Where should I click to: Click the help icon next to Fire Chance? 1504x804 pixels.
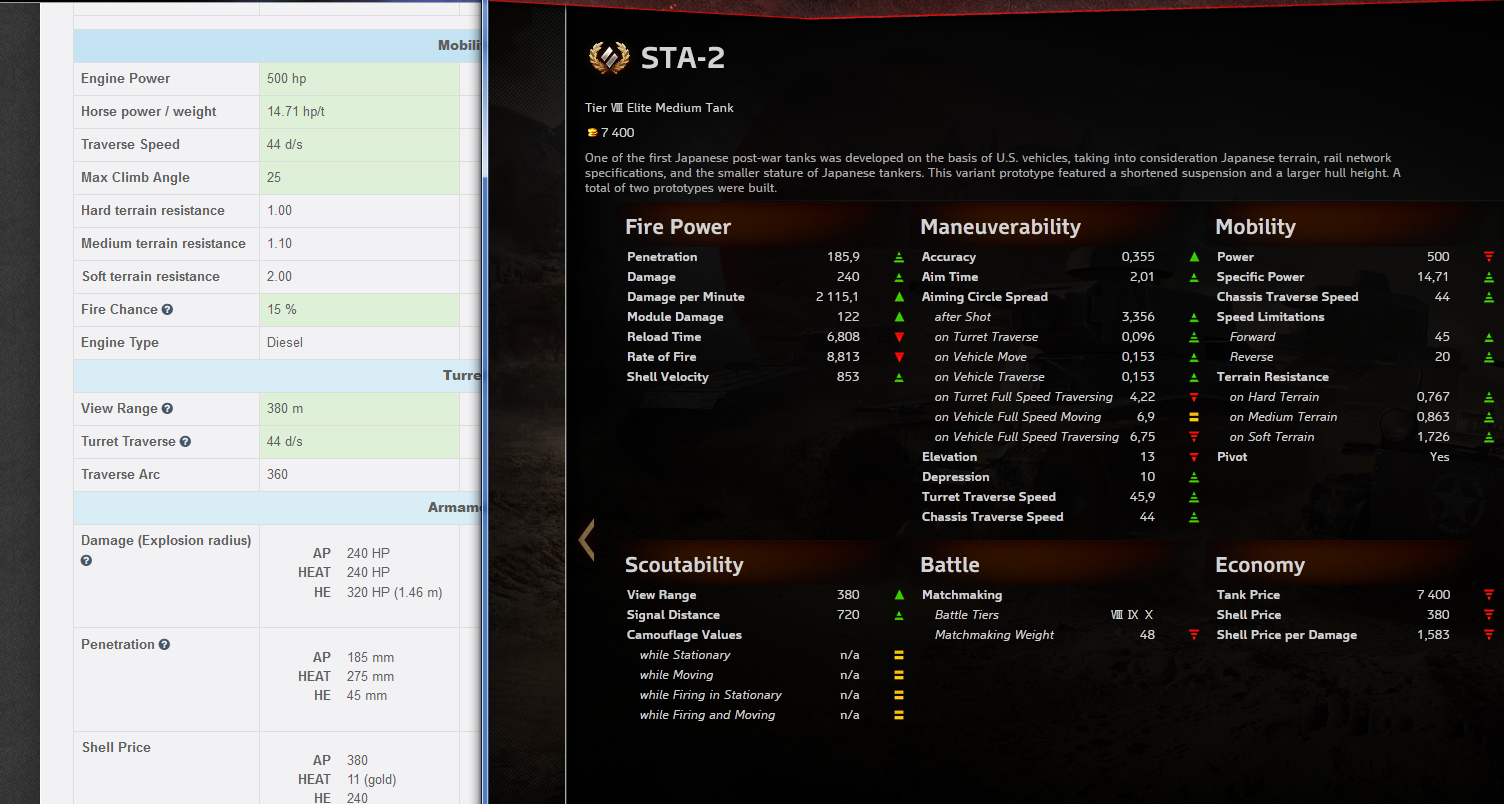pyautogui.click(x=167, y=310)
